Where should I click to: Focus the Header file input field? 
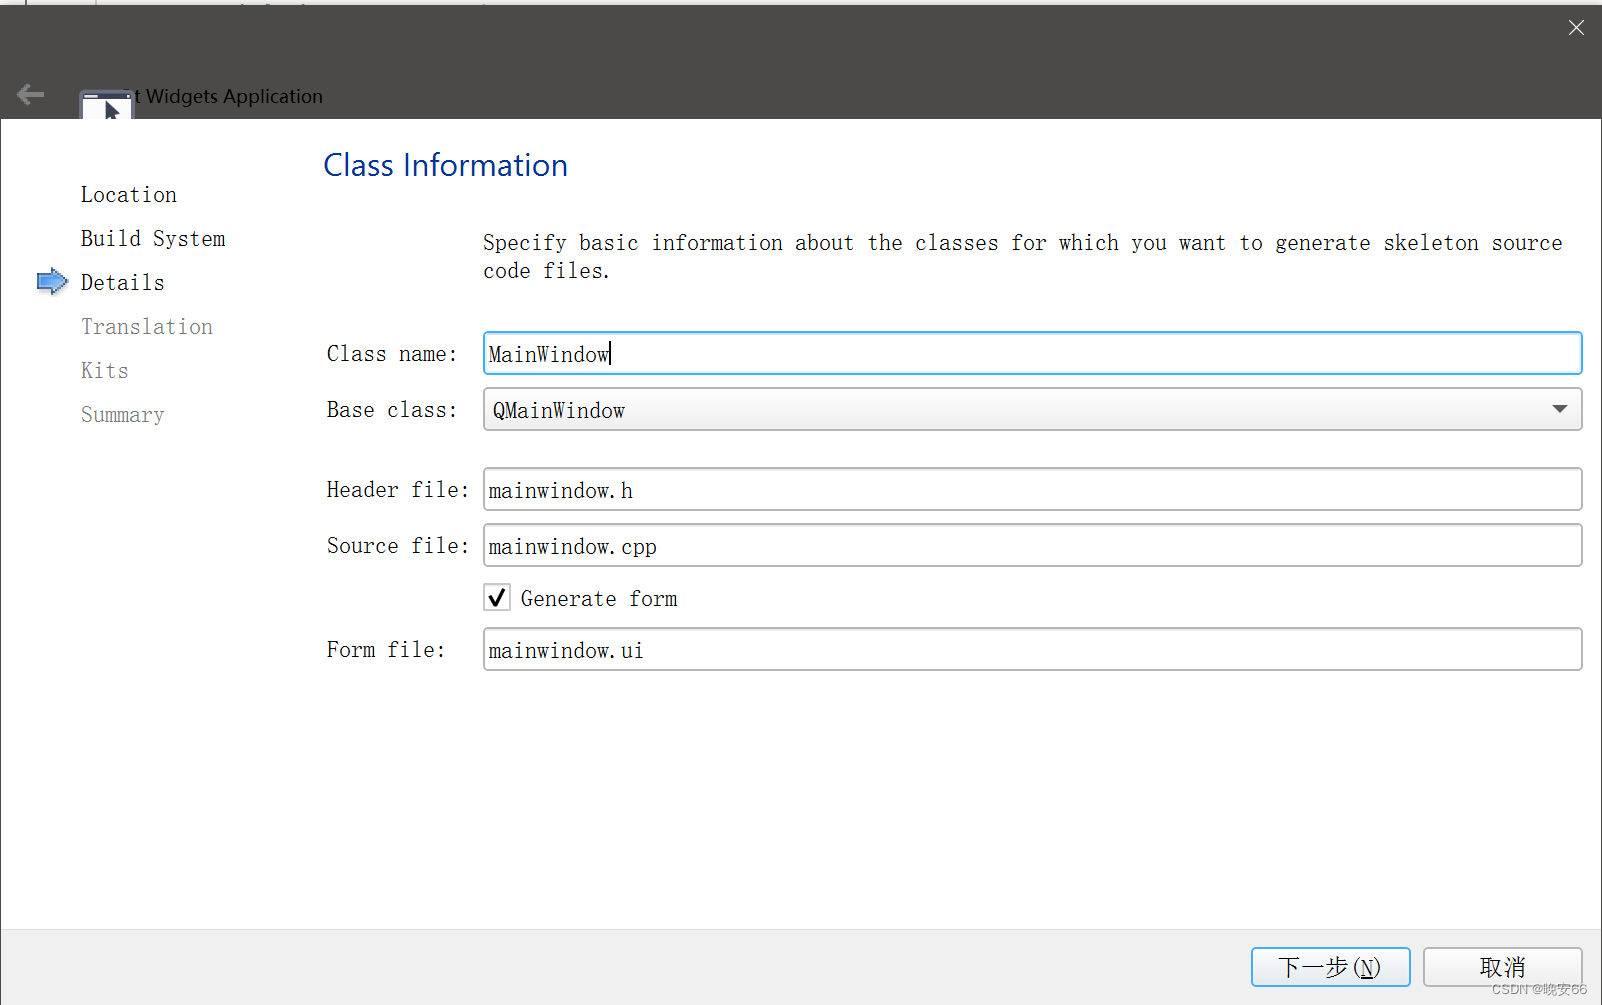point(1032,489)
